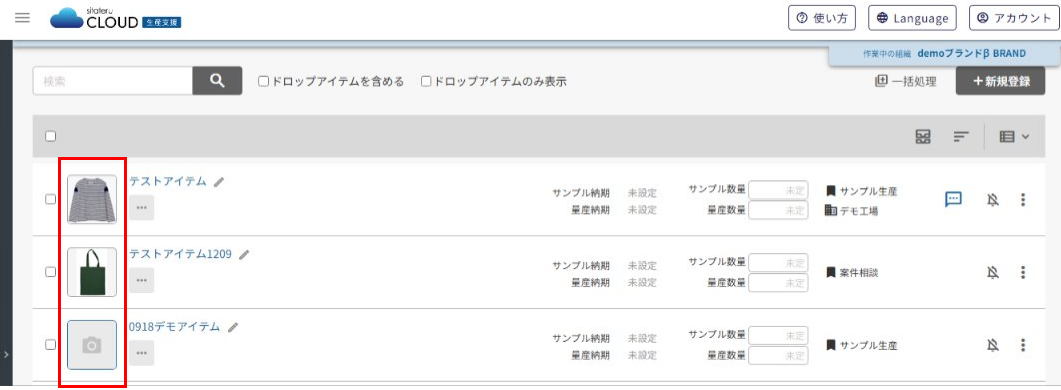Click the green tote bag thumbnail
This screenshot has width=1061, height=390.
point(92,272)
